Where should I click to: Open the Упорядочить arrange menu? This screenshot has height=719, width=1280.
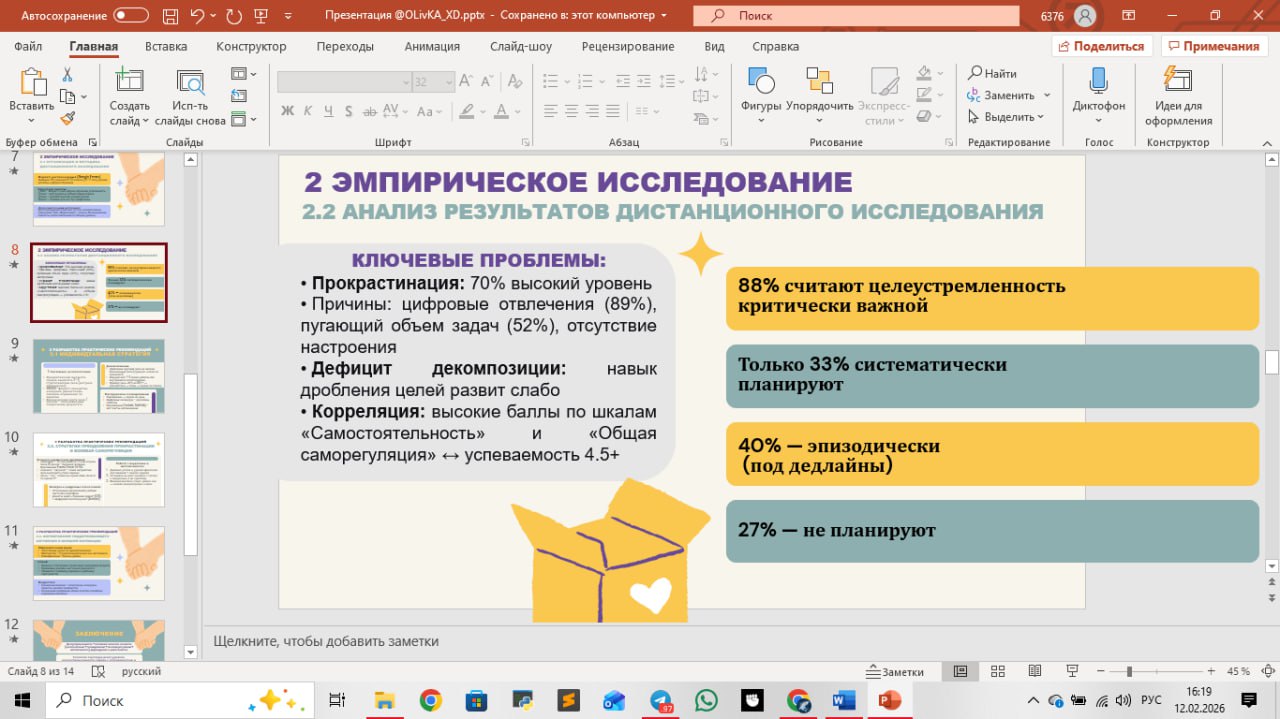pos(820,95)
